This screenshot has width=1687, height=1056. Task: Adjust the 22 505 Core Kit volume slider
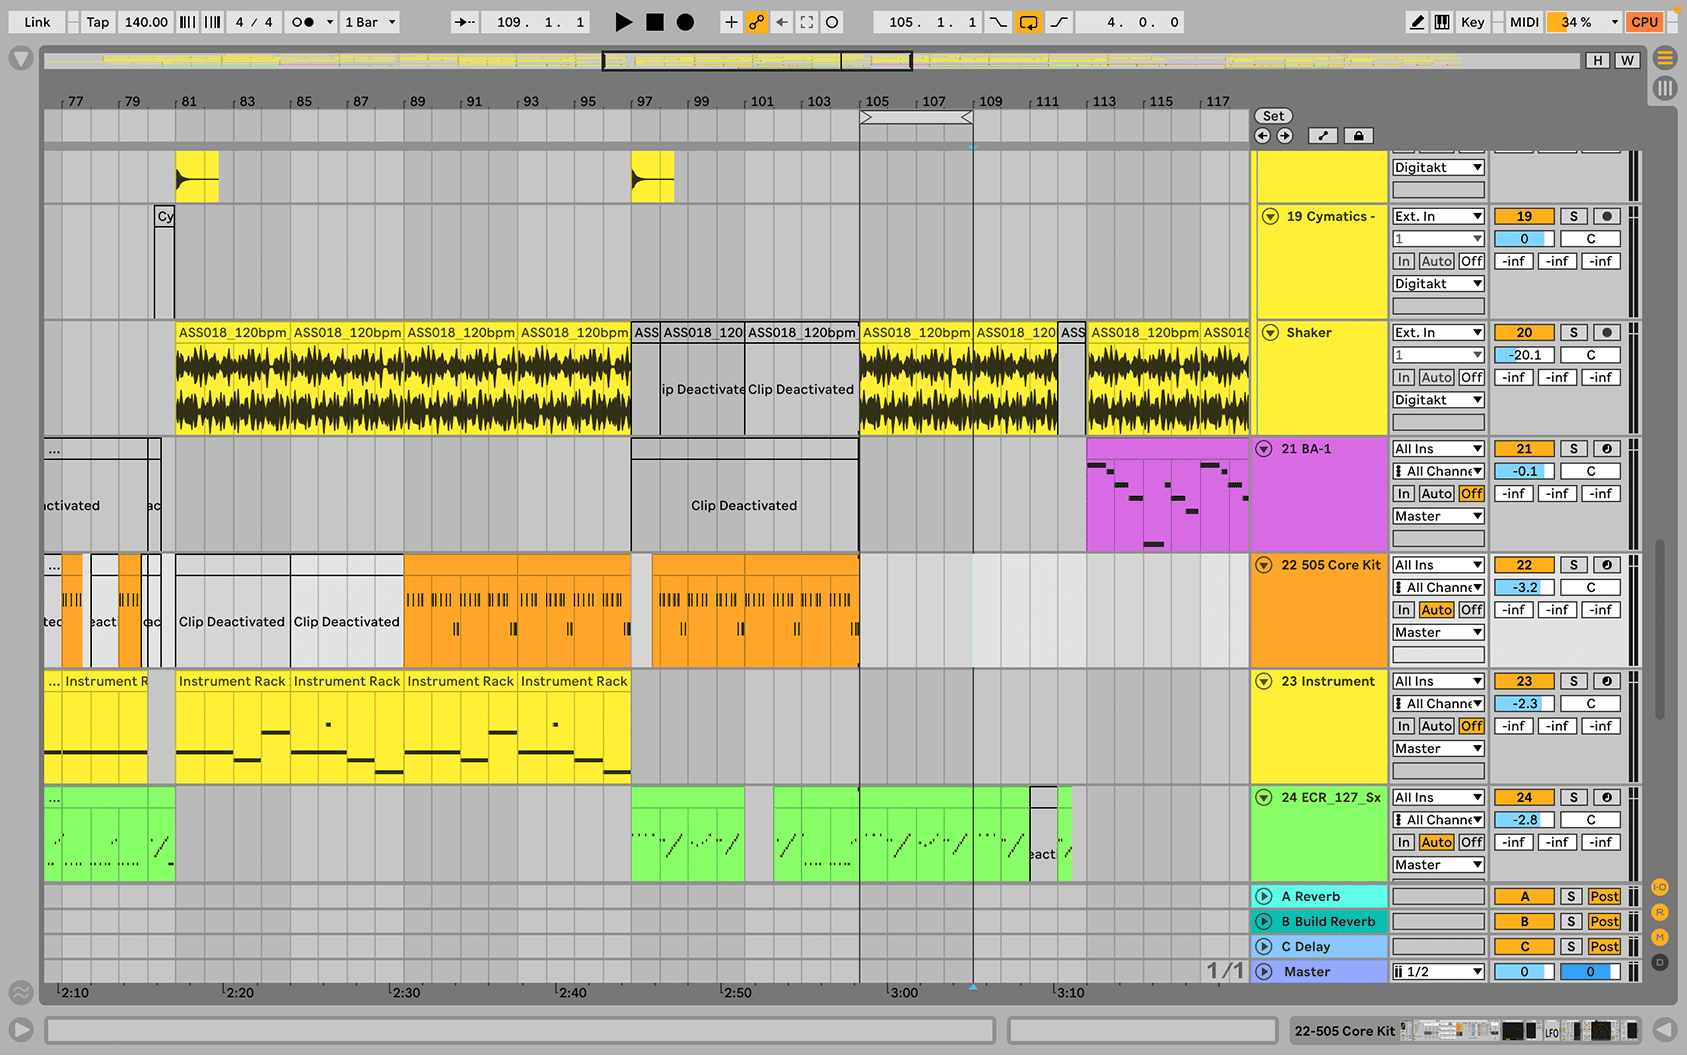tap(1524, 587)
